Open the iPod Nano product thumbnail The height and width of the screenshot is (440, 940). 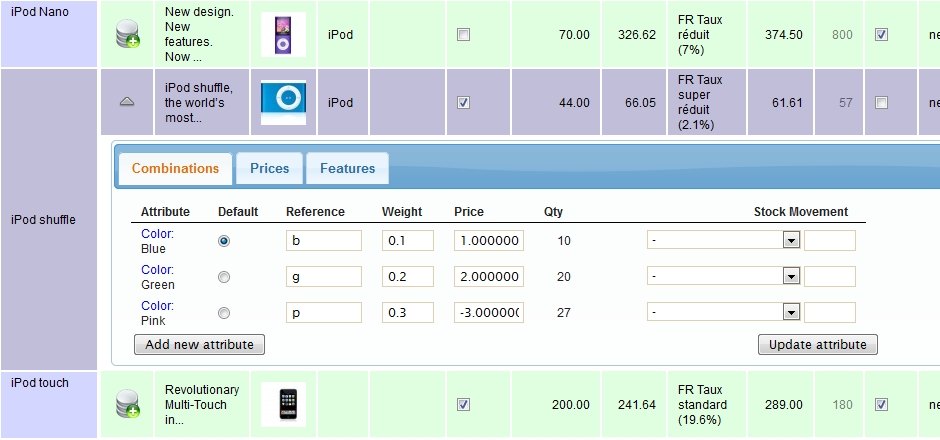[x=283, y=35]
